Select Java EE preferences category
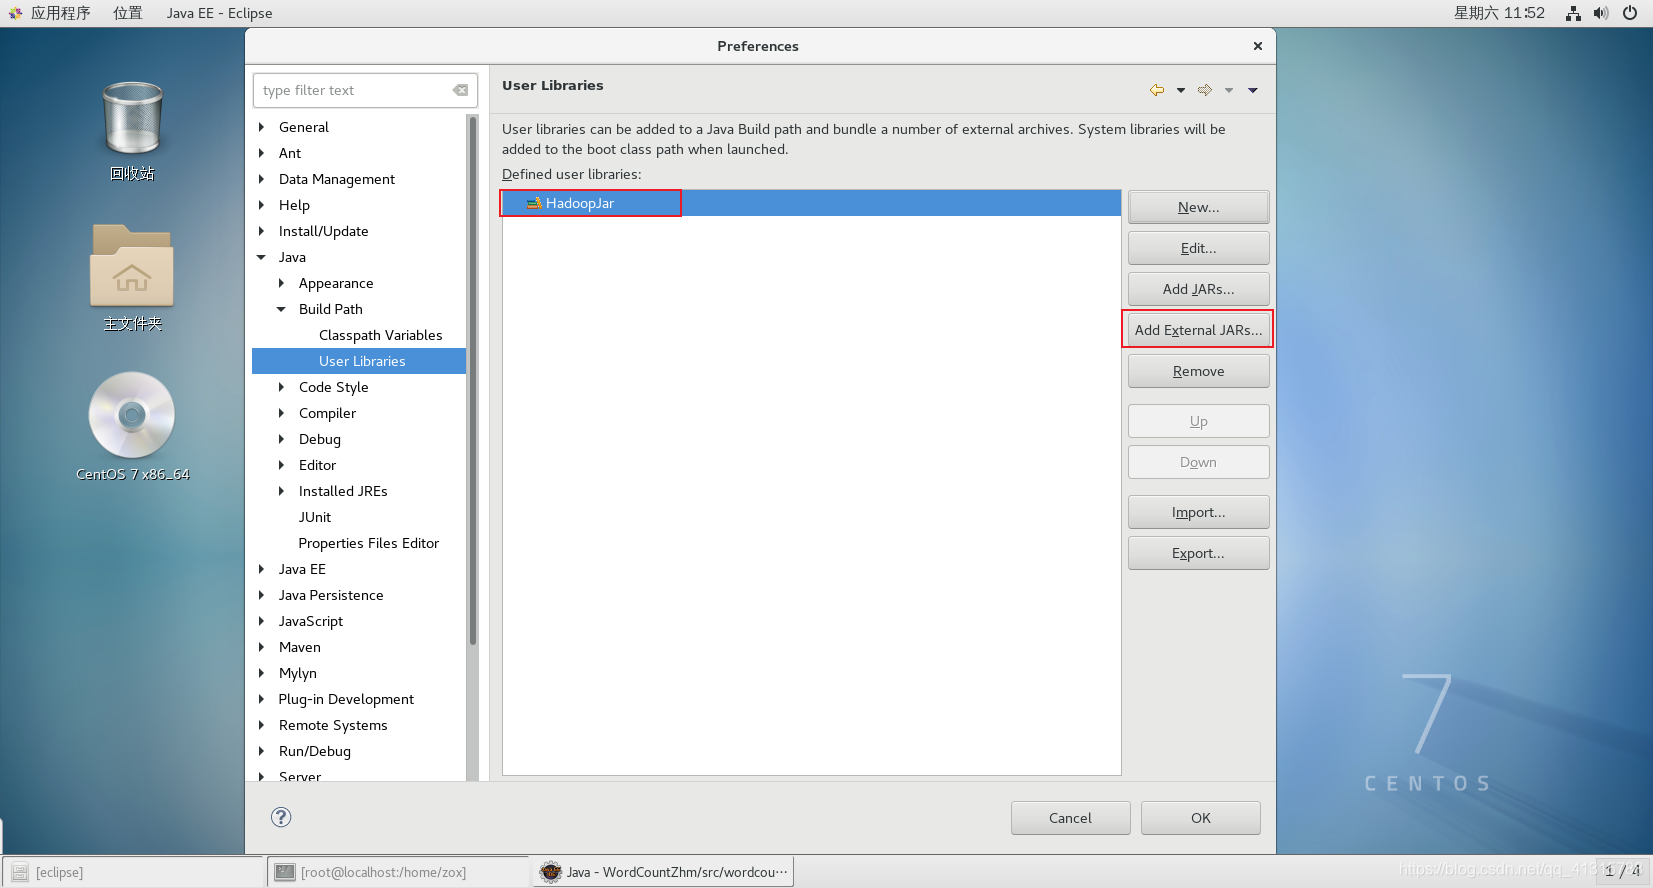 tap(302, 569)
